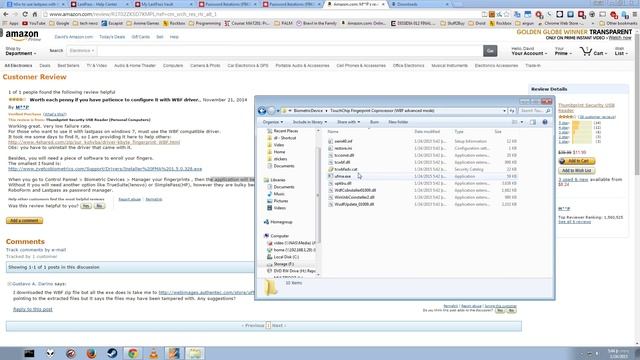640x360 pixels.
Task: Open Include in library dropdown
Action: pyautogui.click(x=309, y=122)
